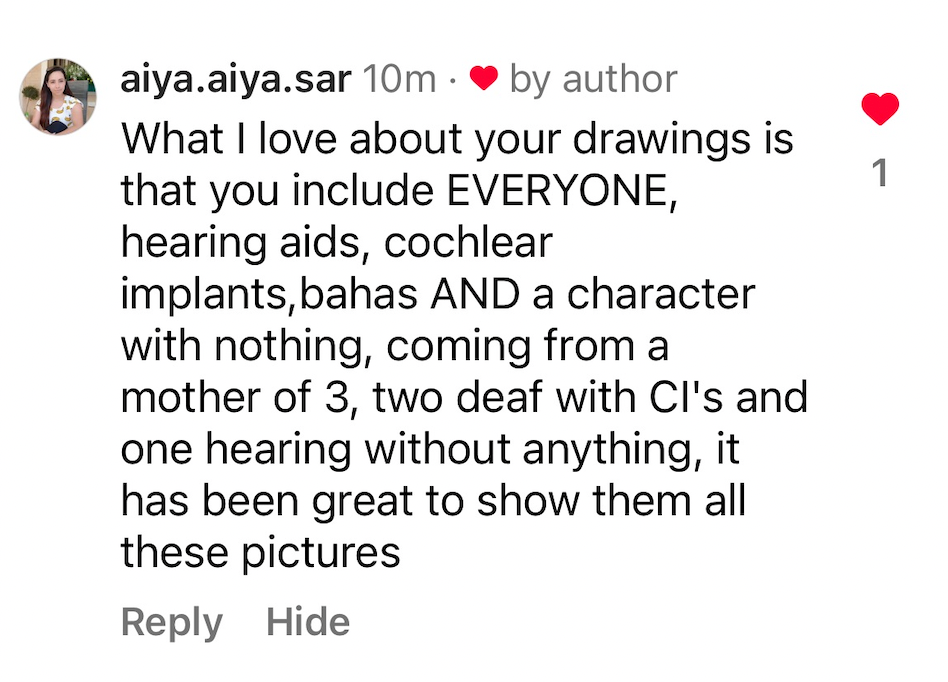View the like count of 1
The height and width of the screenshot is (682, 948).
point(880,174)
